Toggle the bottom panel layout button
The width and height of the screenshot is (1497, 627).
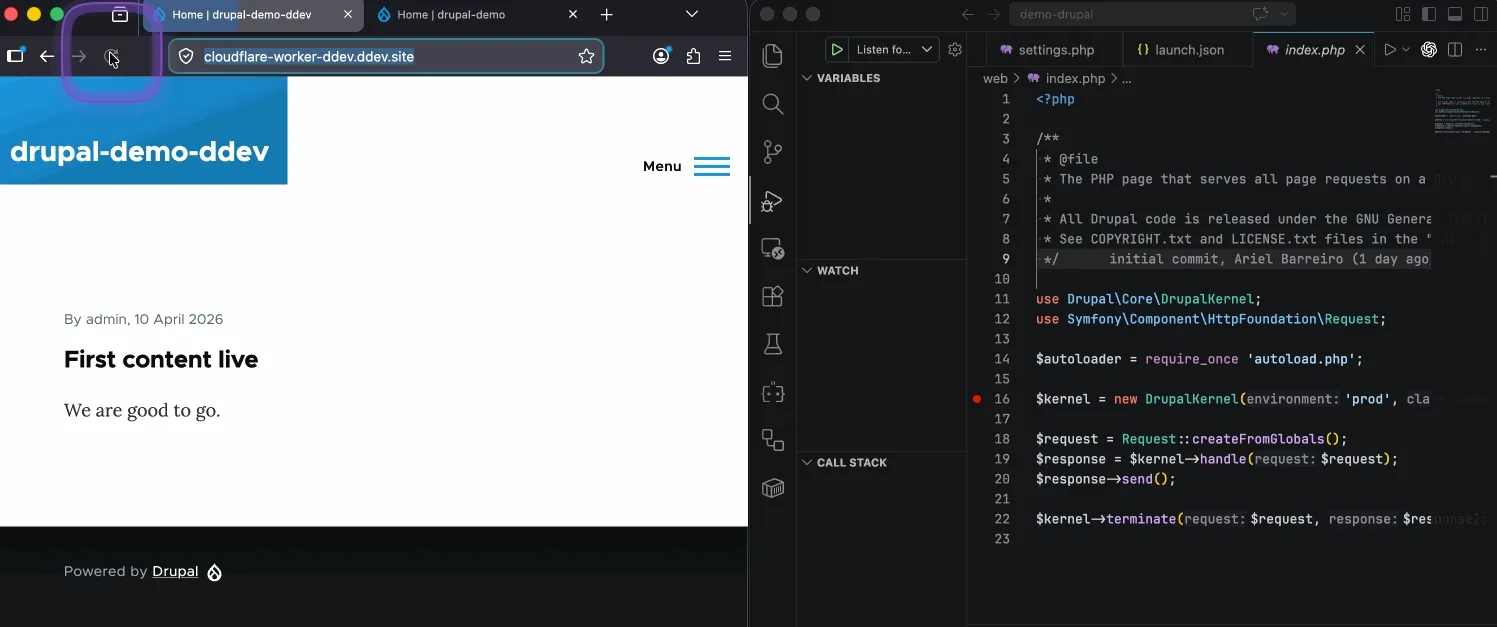tap(1455, 14)
